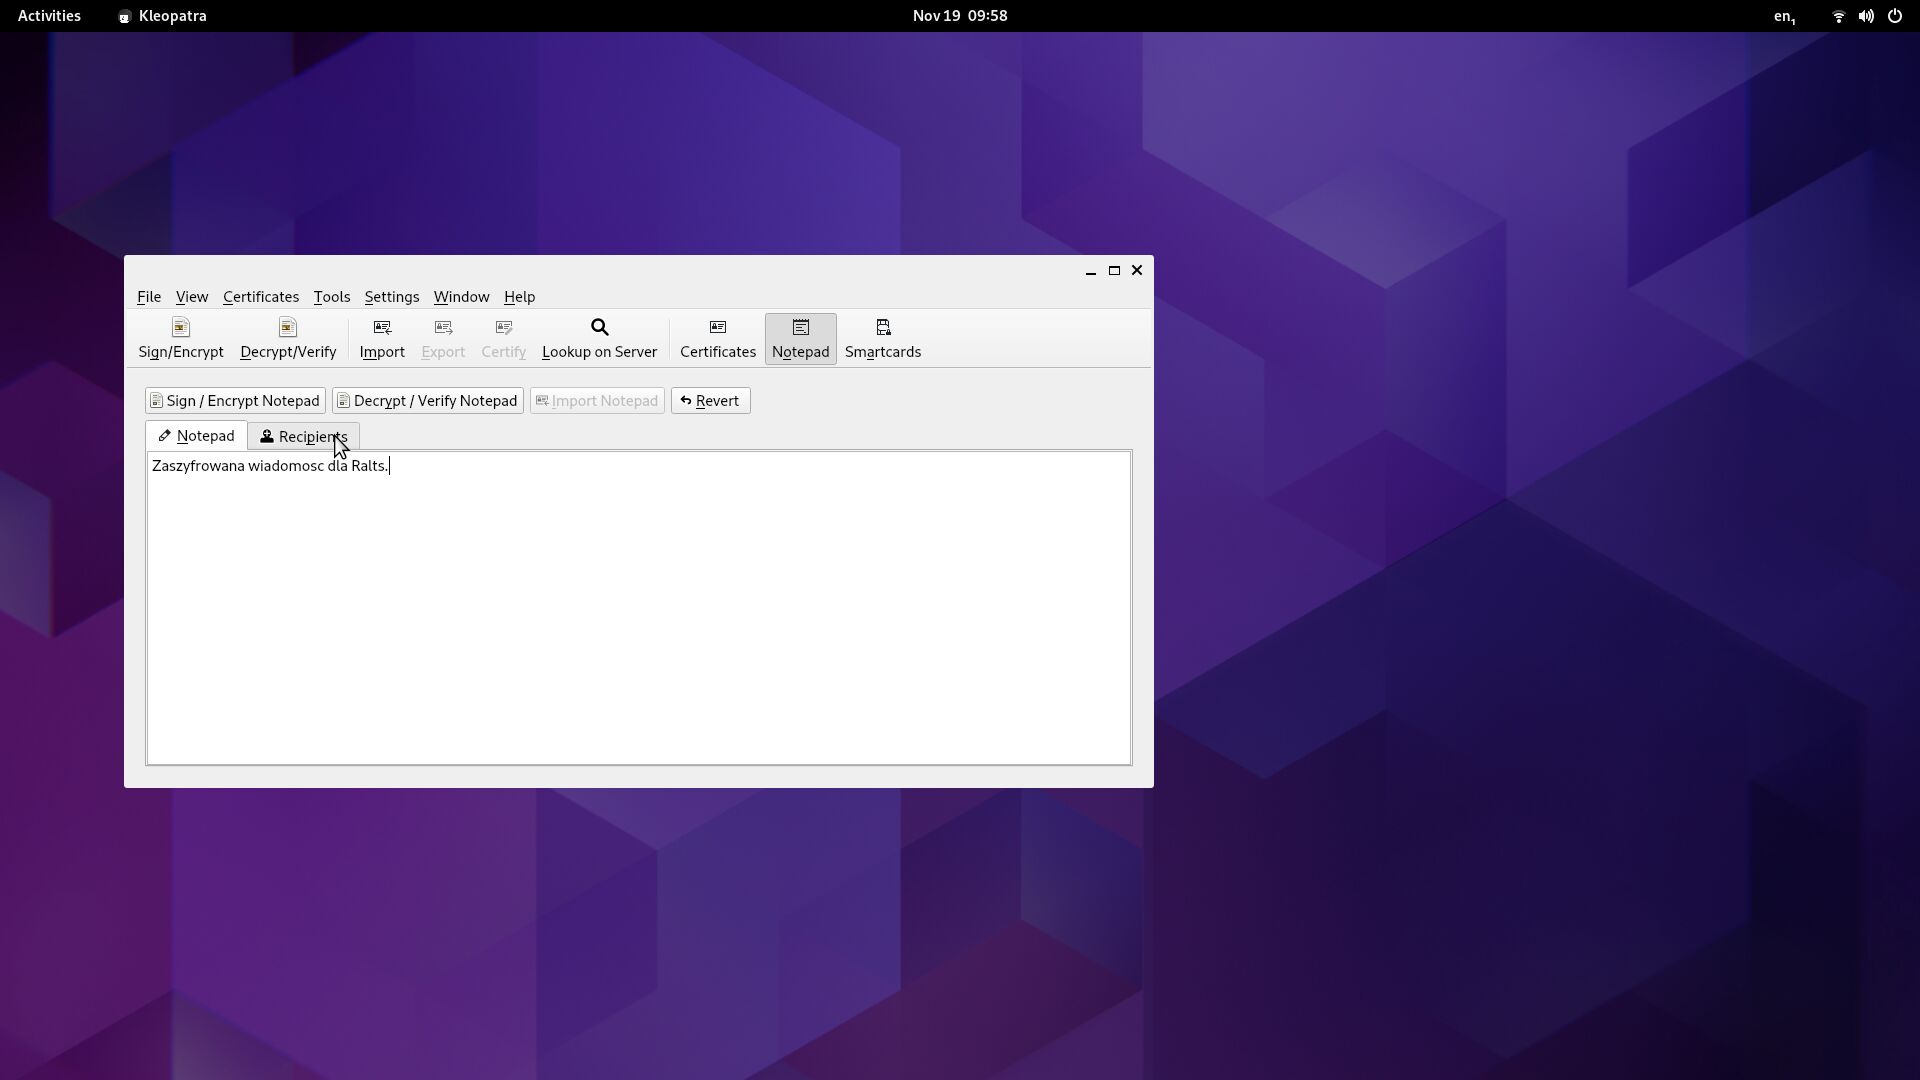Open the Tools menu
The height and width of the screenshot is (1080, 1920).
(331, 297)
